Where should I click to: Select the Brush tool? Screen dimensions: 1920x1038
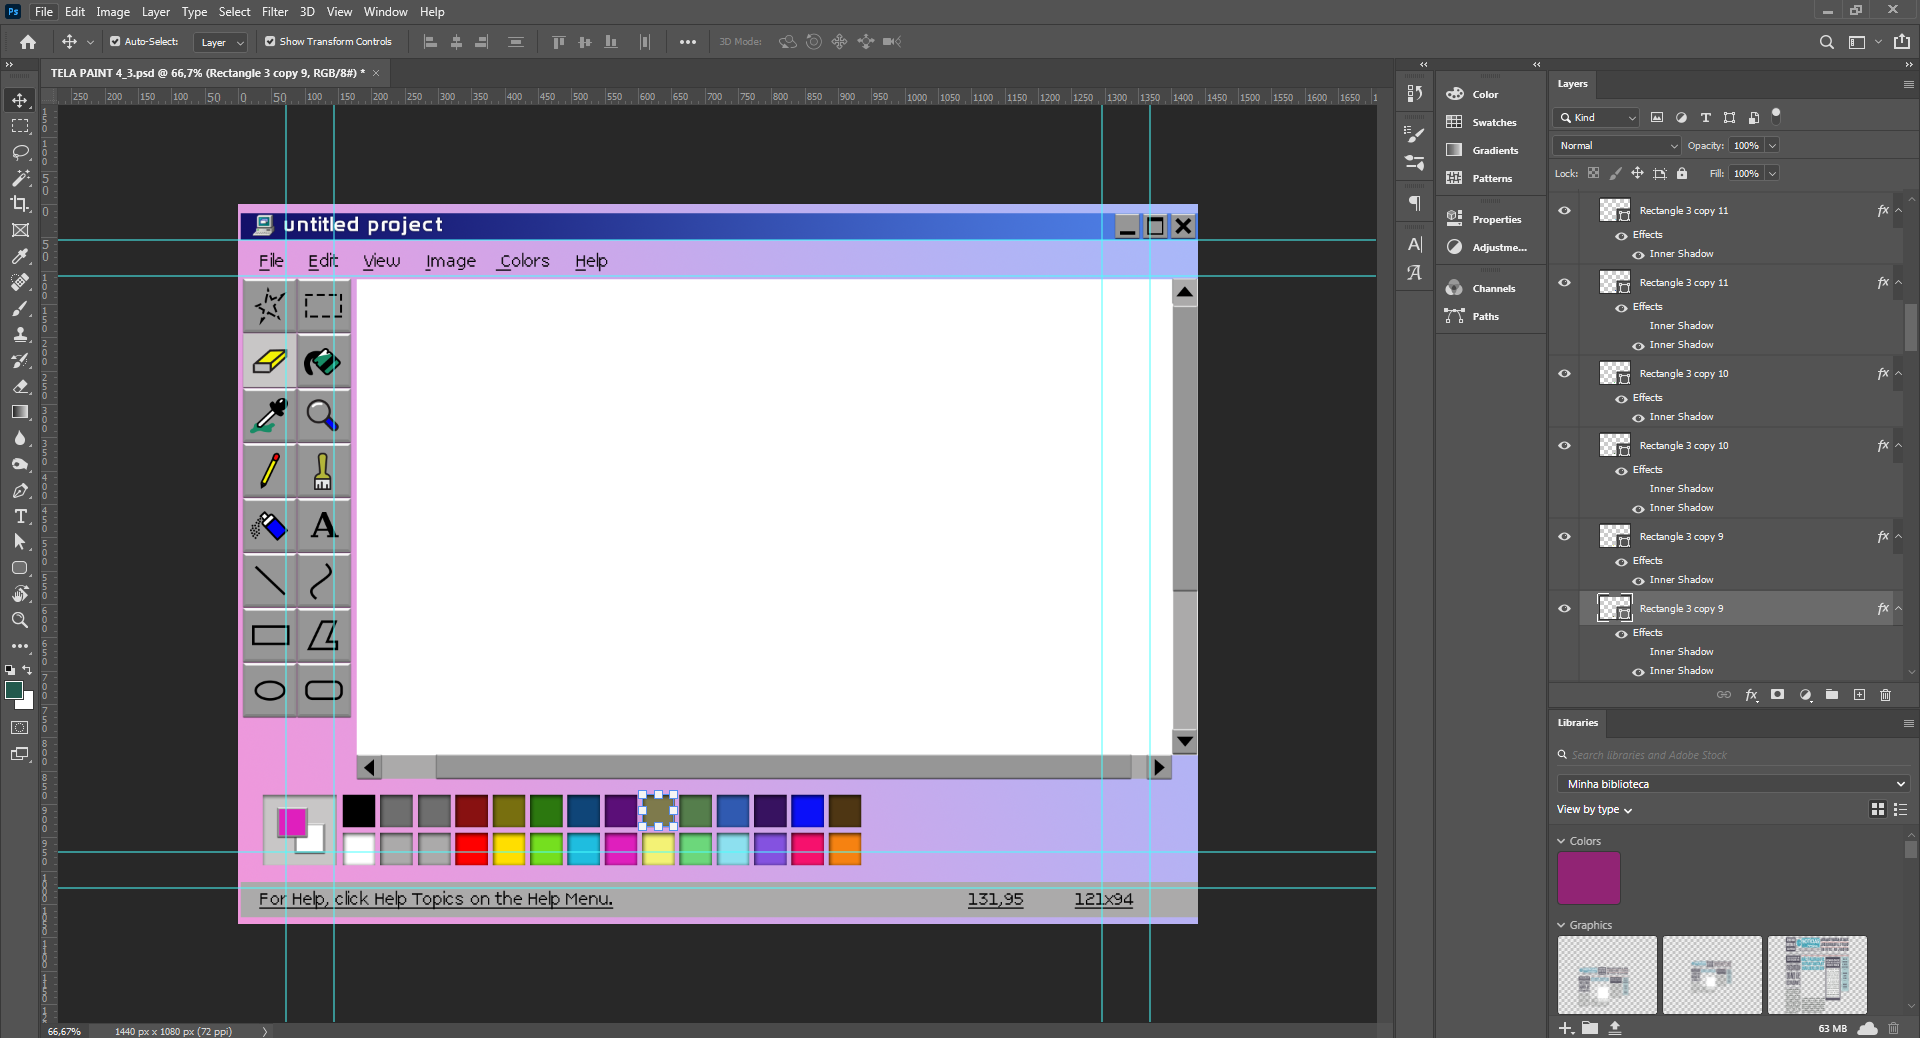(x=20, y=308)
